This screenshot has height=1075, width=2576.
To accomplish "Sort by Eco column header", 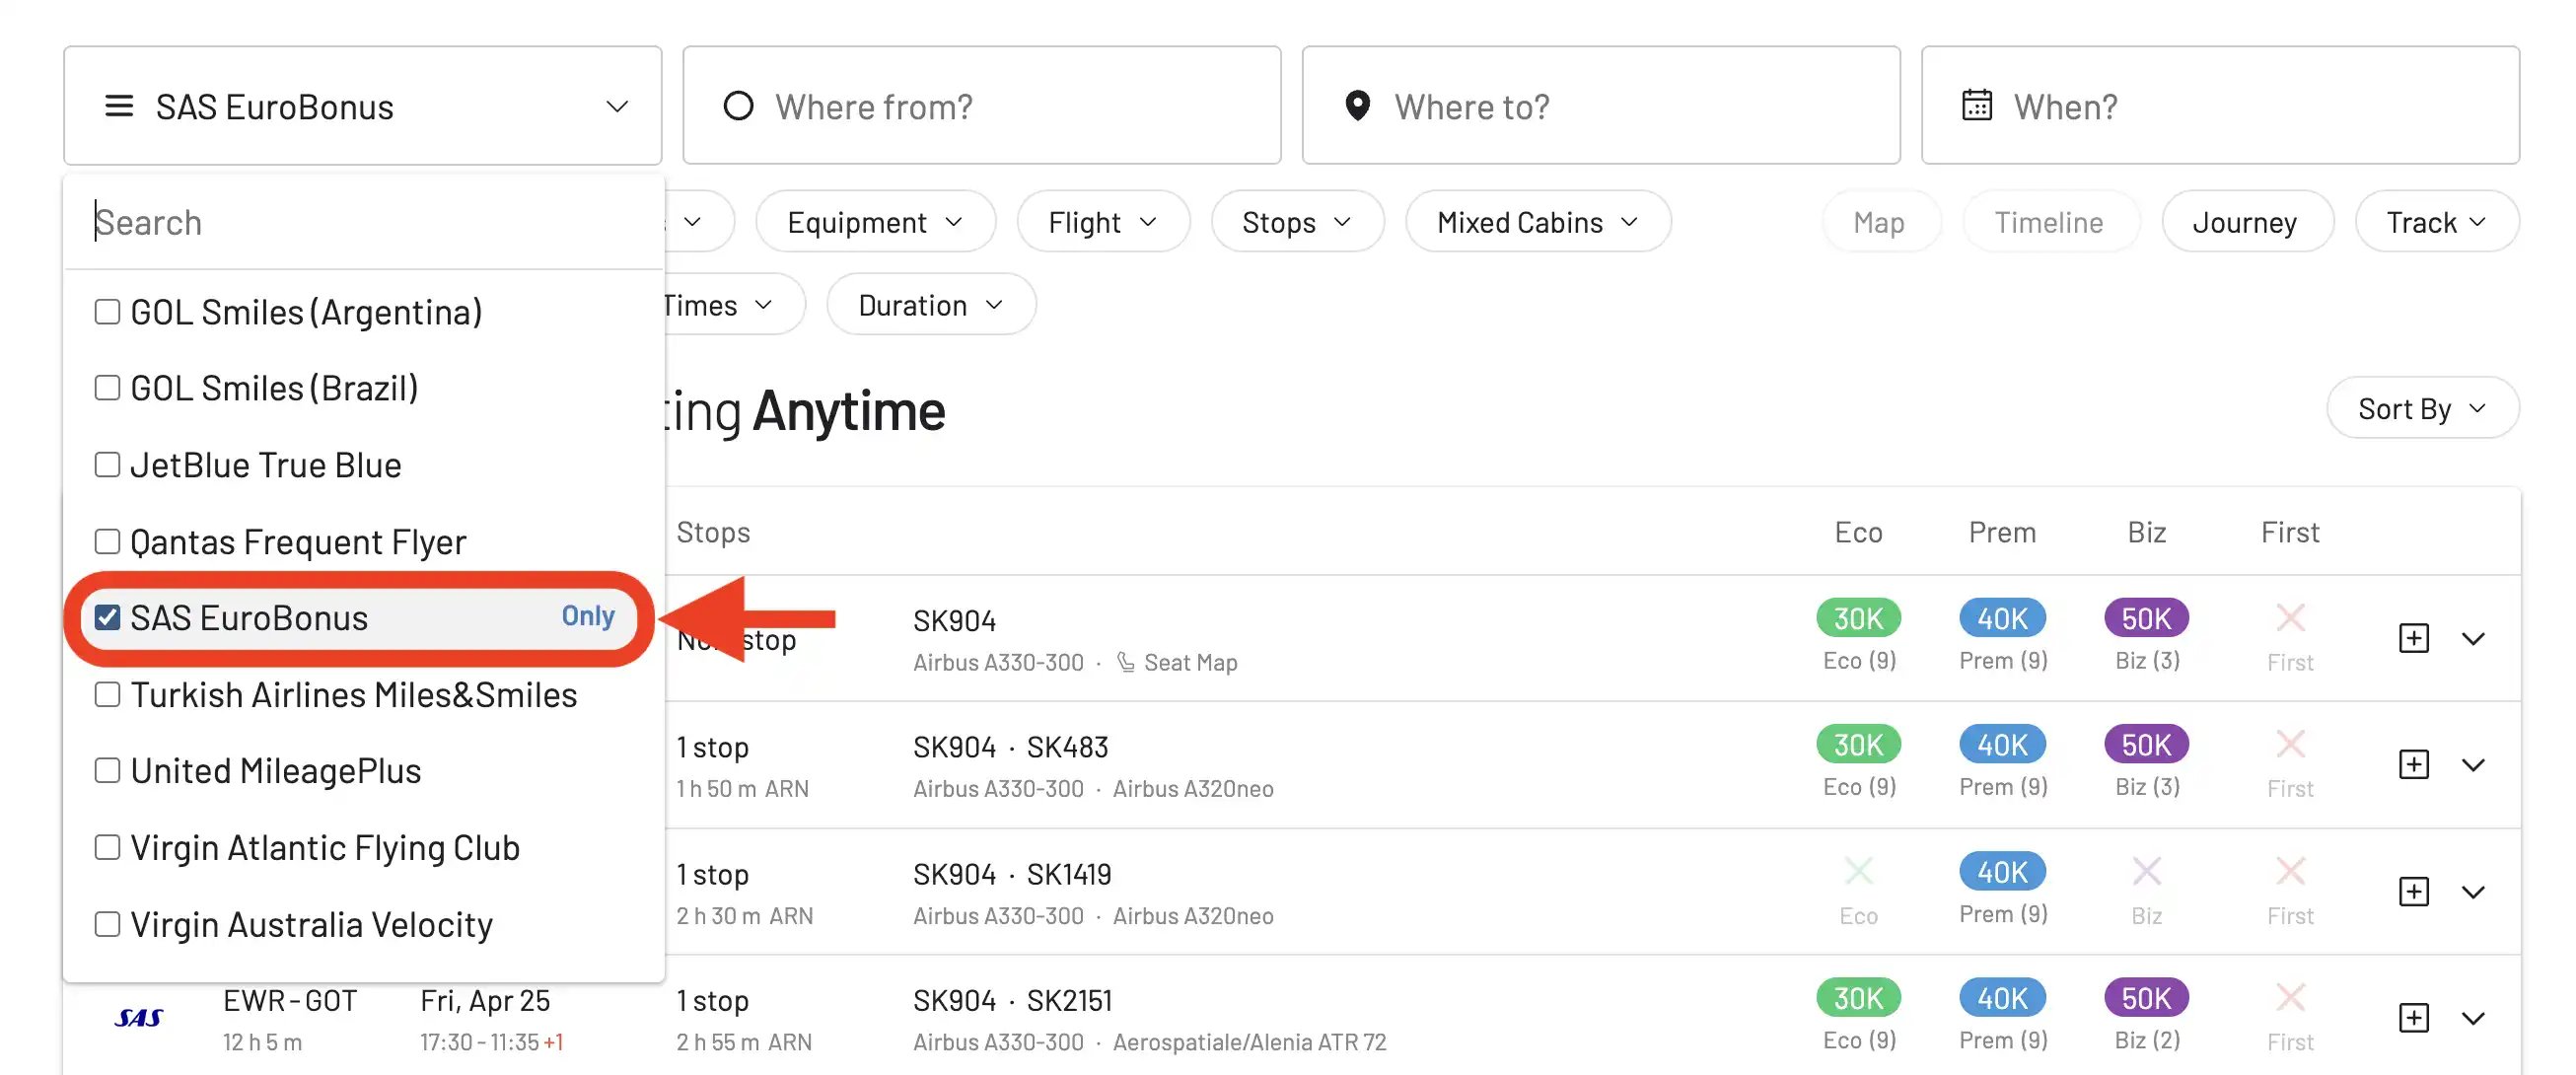I will (1858, 532).
